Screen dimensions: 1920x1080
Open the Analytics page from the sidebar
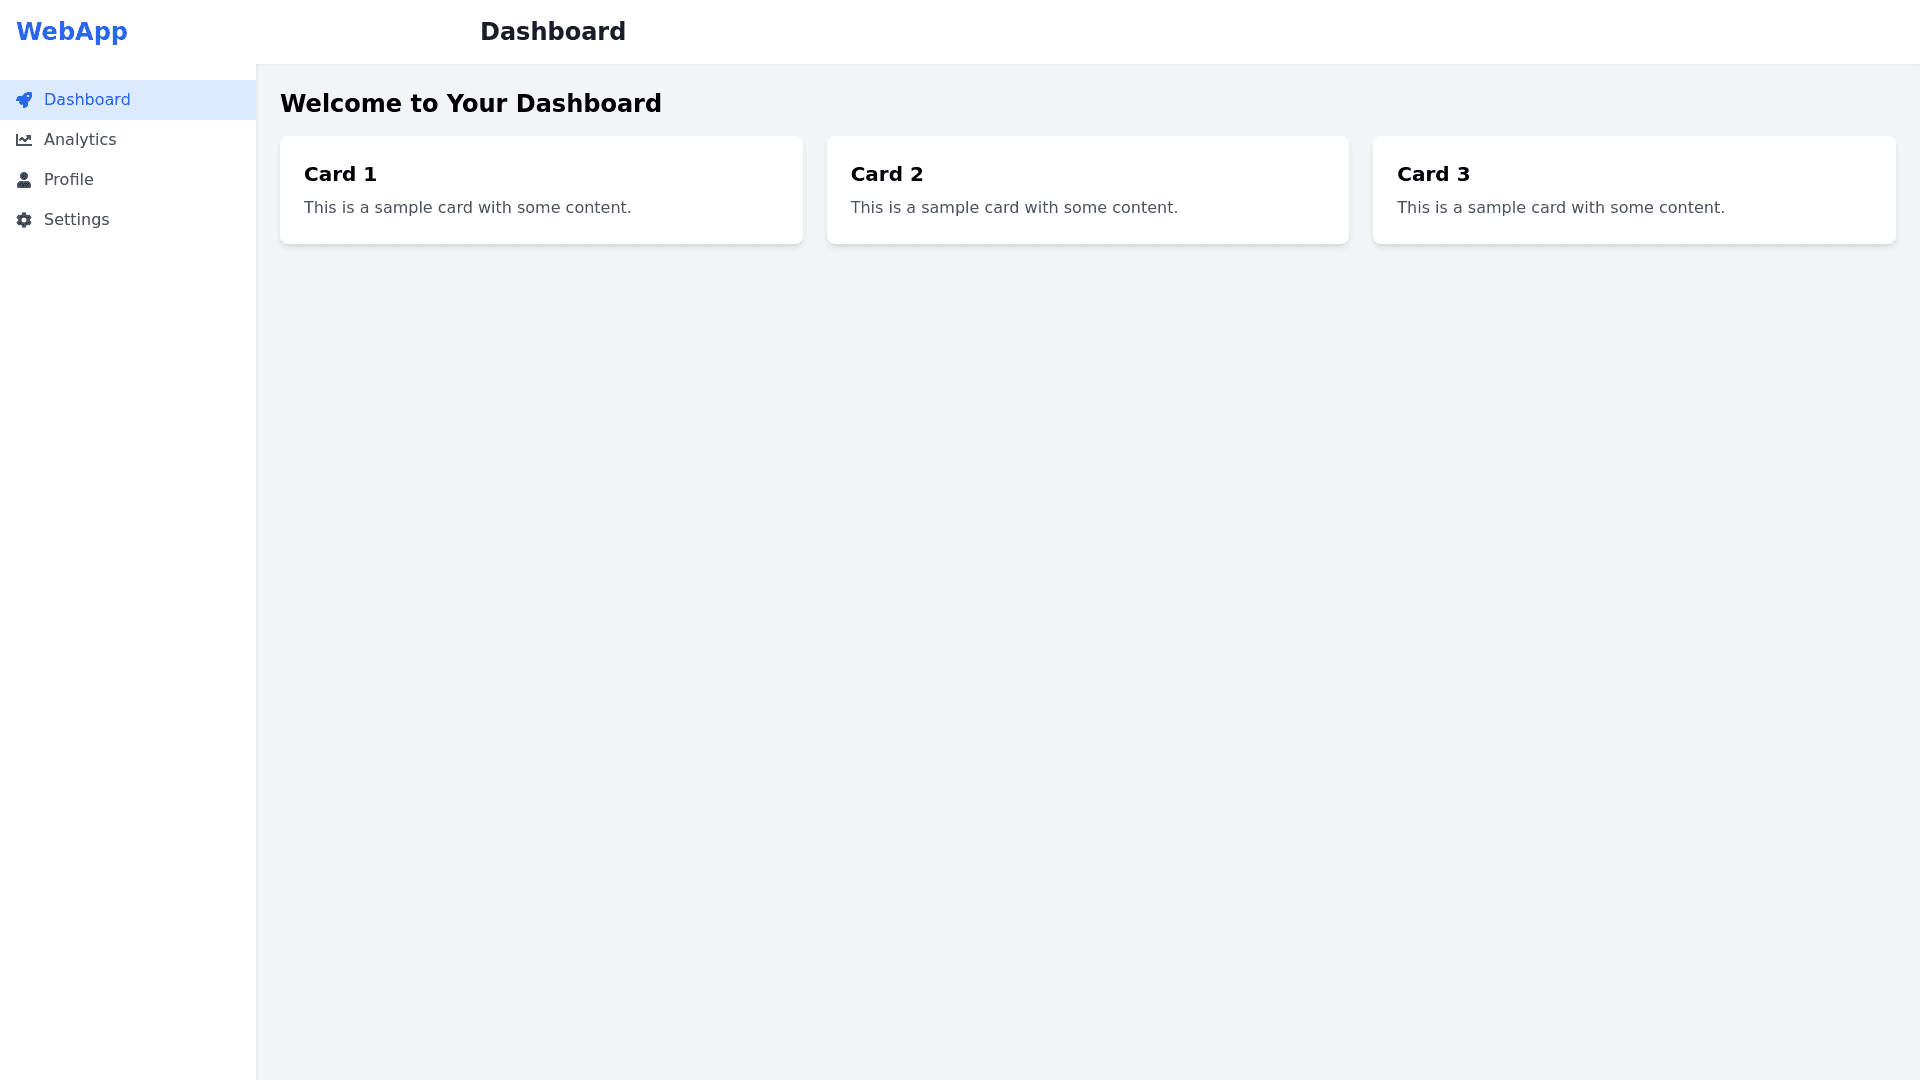80,140
